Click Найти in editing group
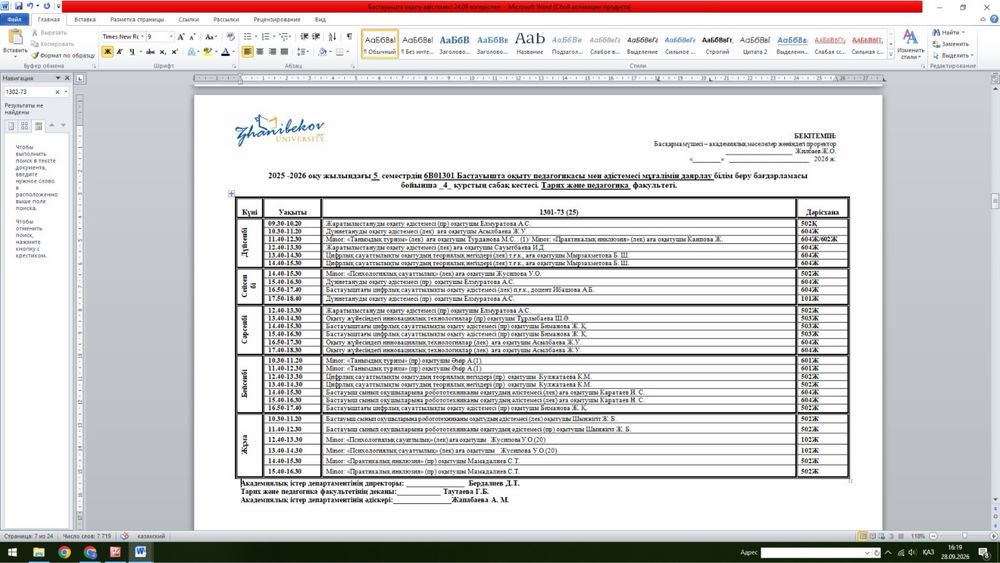 point(950,33)
